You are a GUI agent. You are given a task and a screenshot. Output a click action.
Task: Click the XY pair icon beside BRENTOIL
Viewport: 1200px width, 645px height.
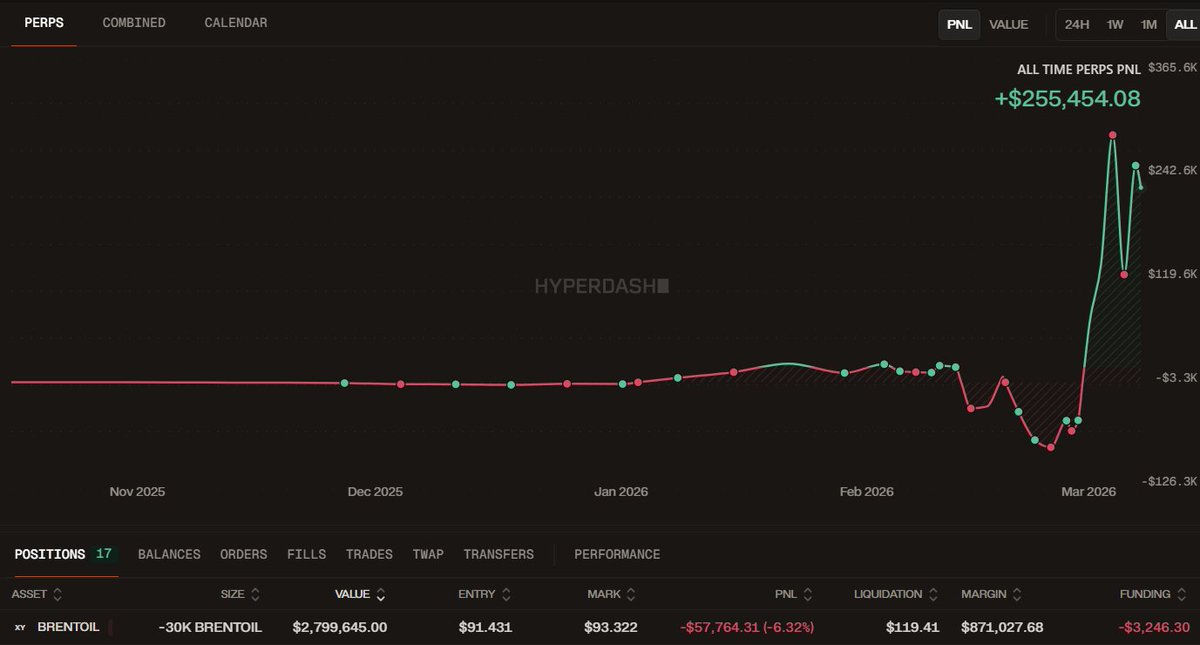(22, 627)
